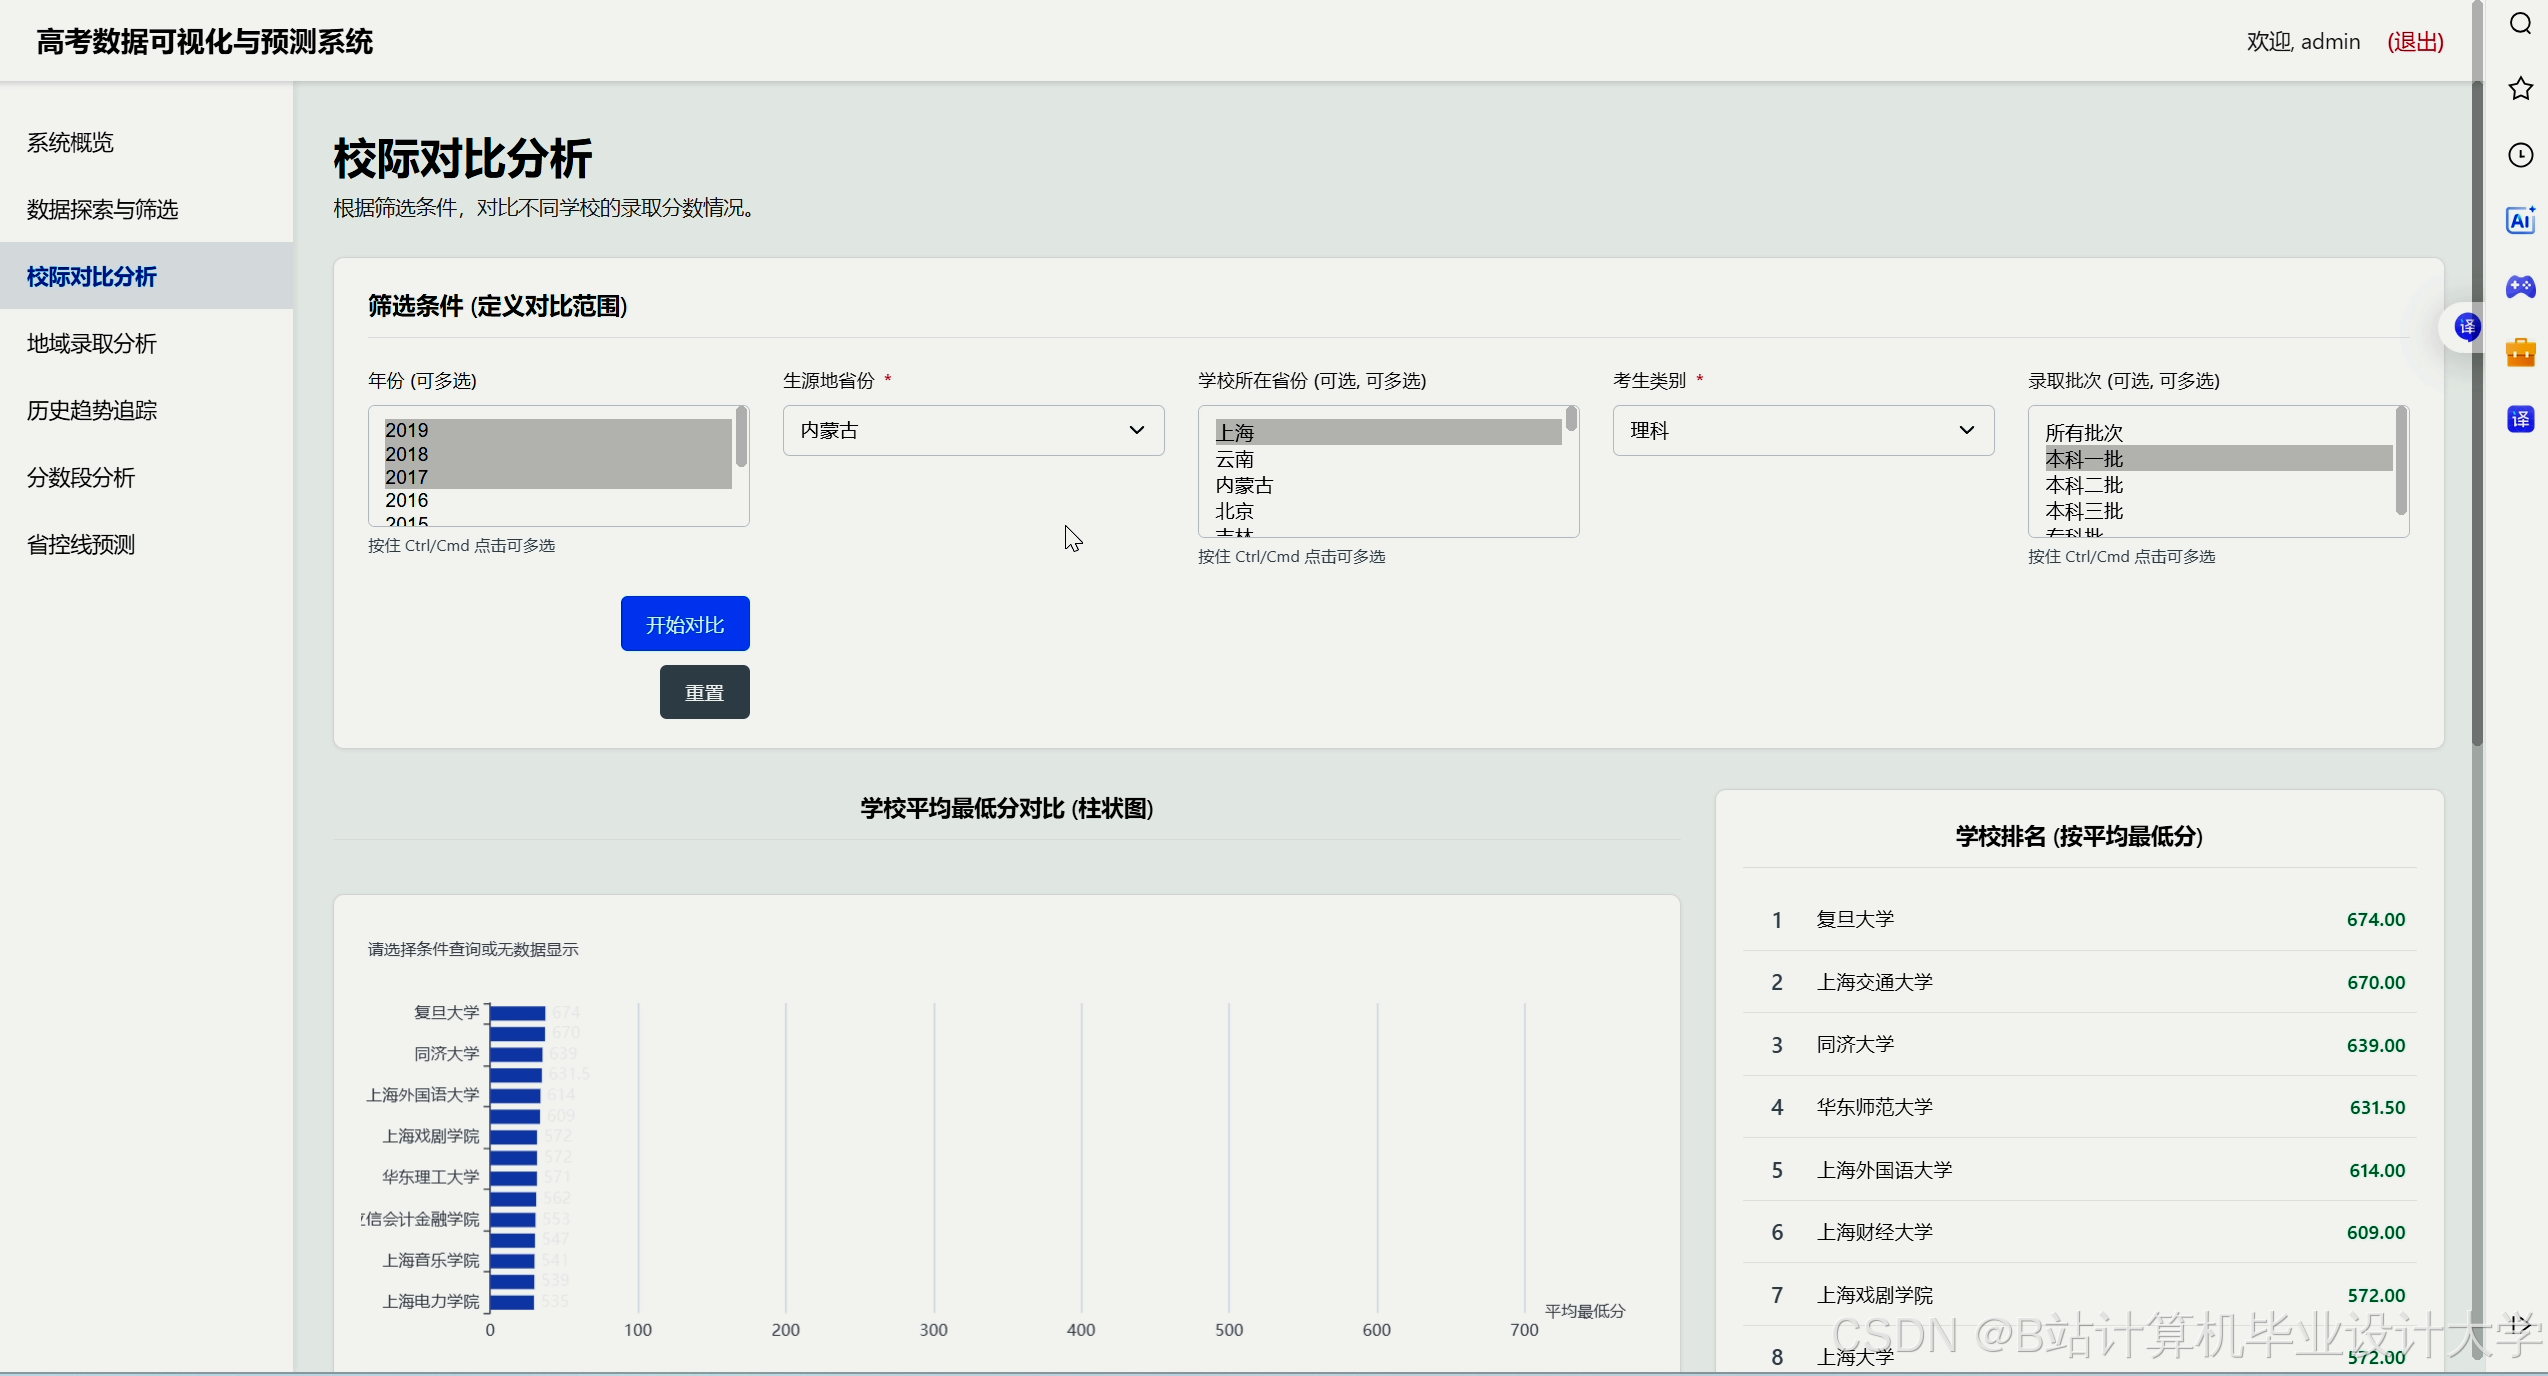Select year 2016 in the year list
Viewport: 2548px width, 1376px height.
pos(407,500)
